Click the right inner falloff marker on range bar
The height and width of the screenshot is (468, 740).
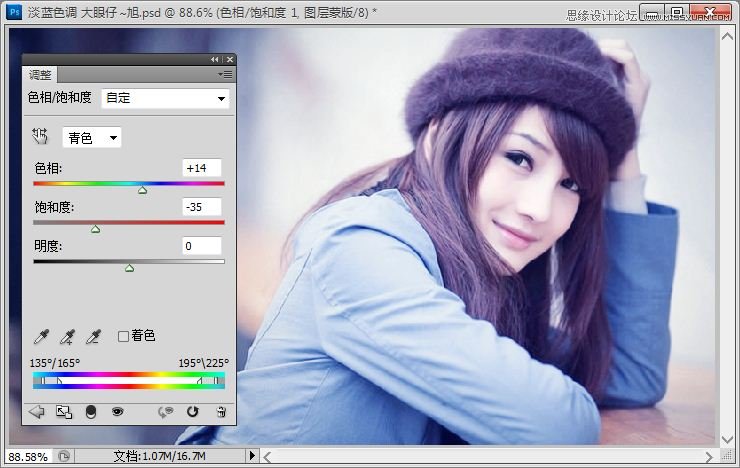tap(200, 380)
